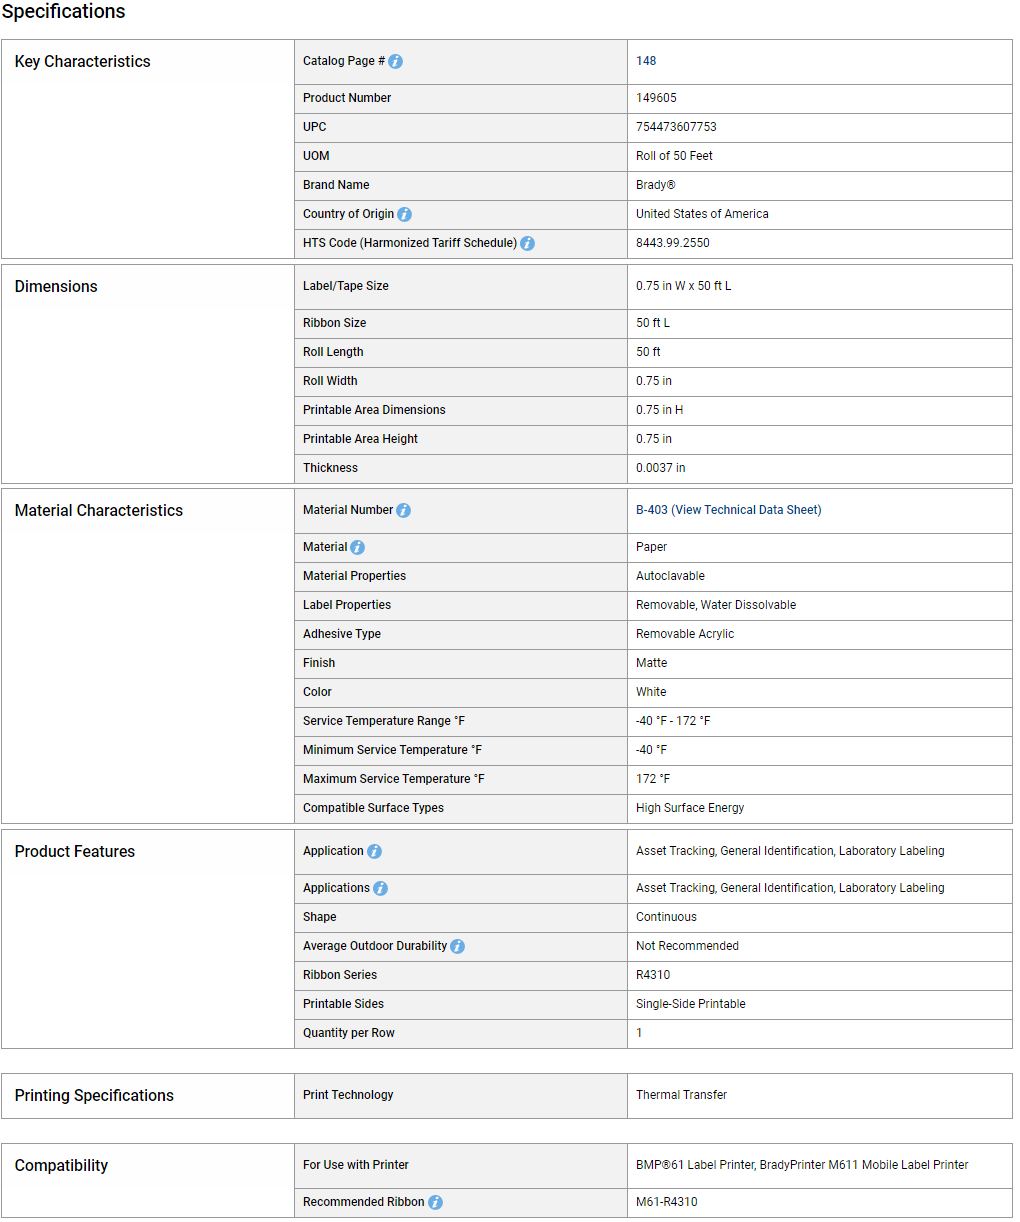Click the Product Number value 149605
This screenshot has height=1222, width=1020.
coord(656,98)
